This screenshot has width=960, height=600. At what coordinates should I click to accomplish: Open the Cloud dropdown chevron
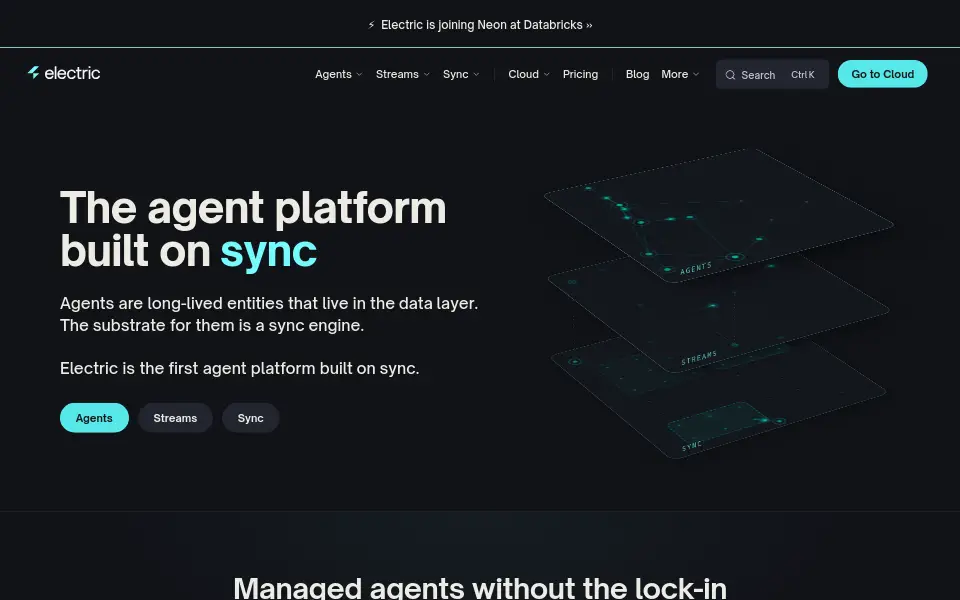coord(547,74)
